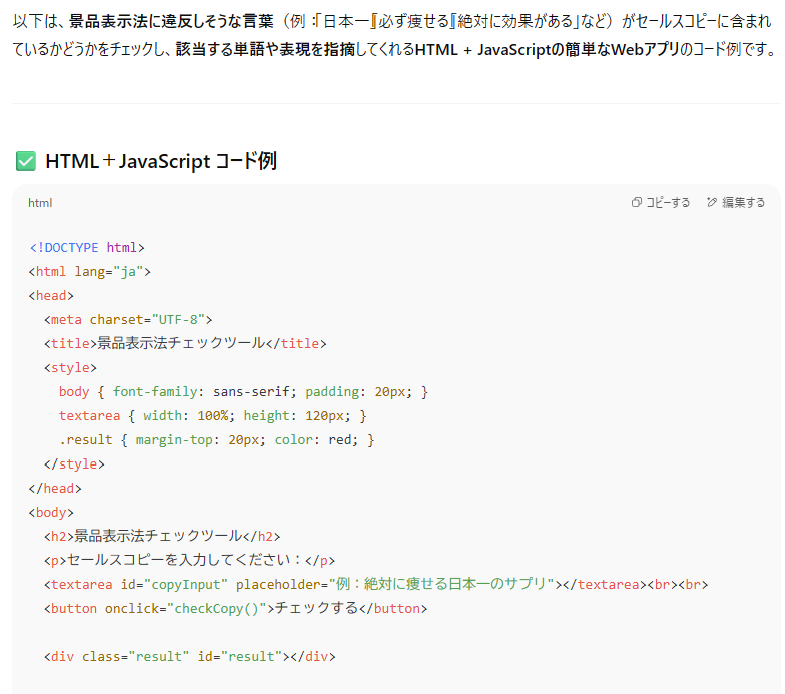Click the edit pencil icon in code header
The width and height of the screenshot is (785, 694).
712,202
